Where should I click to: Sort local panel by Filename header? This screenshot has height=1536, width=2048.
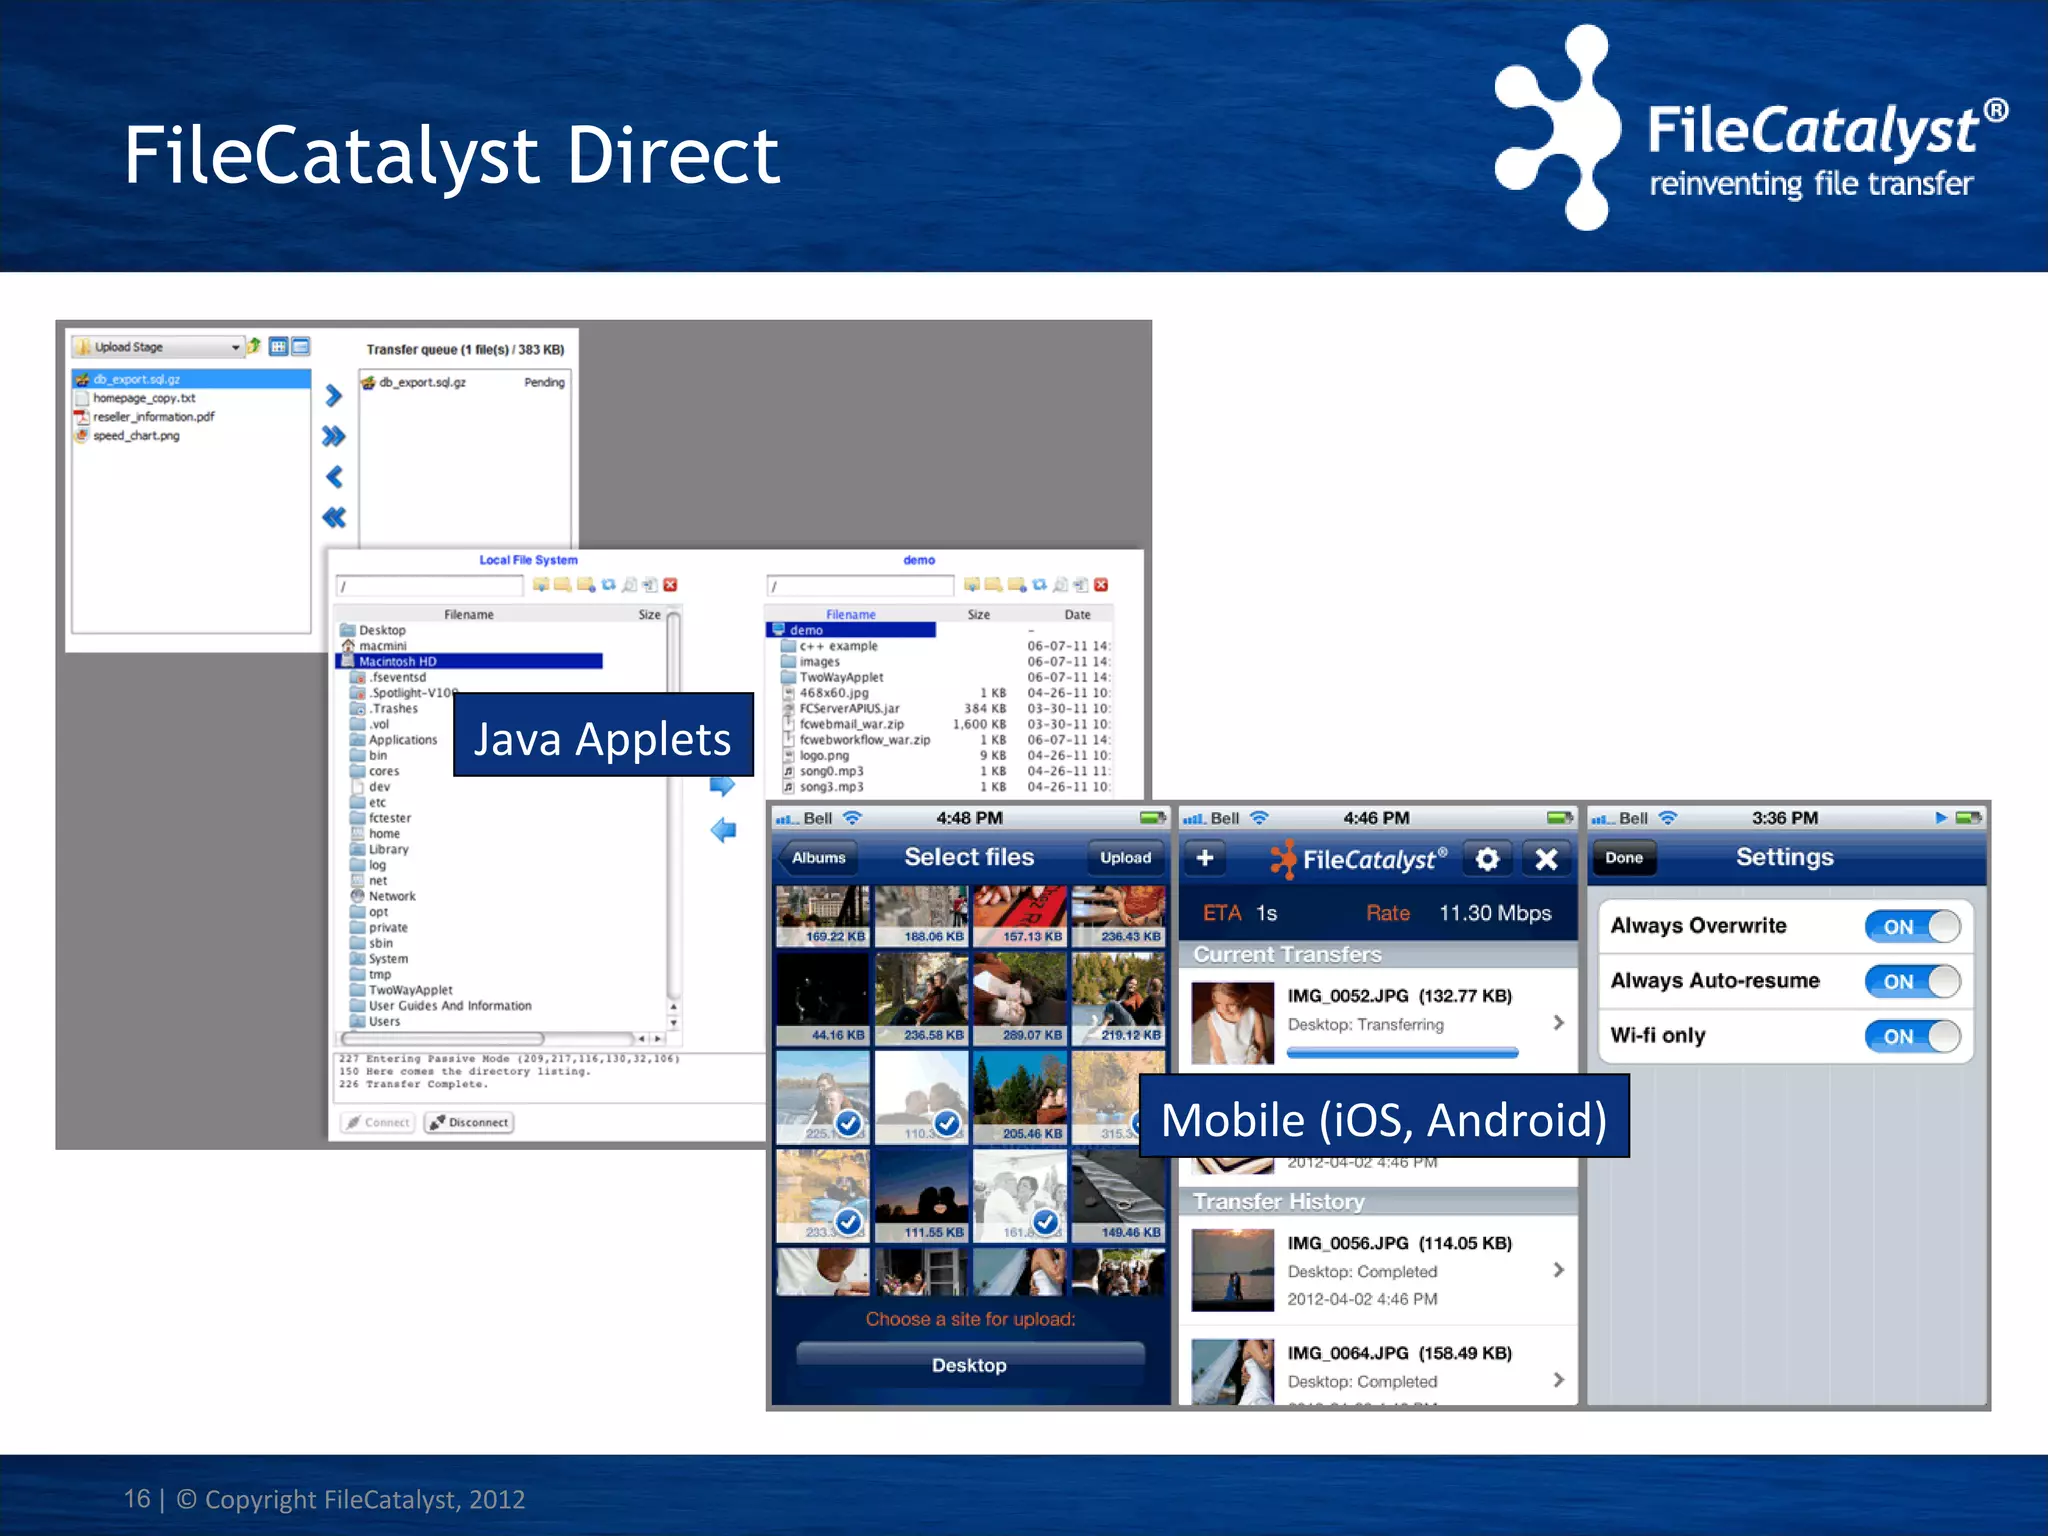coord(468,614)
